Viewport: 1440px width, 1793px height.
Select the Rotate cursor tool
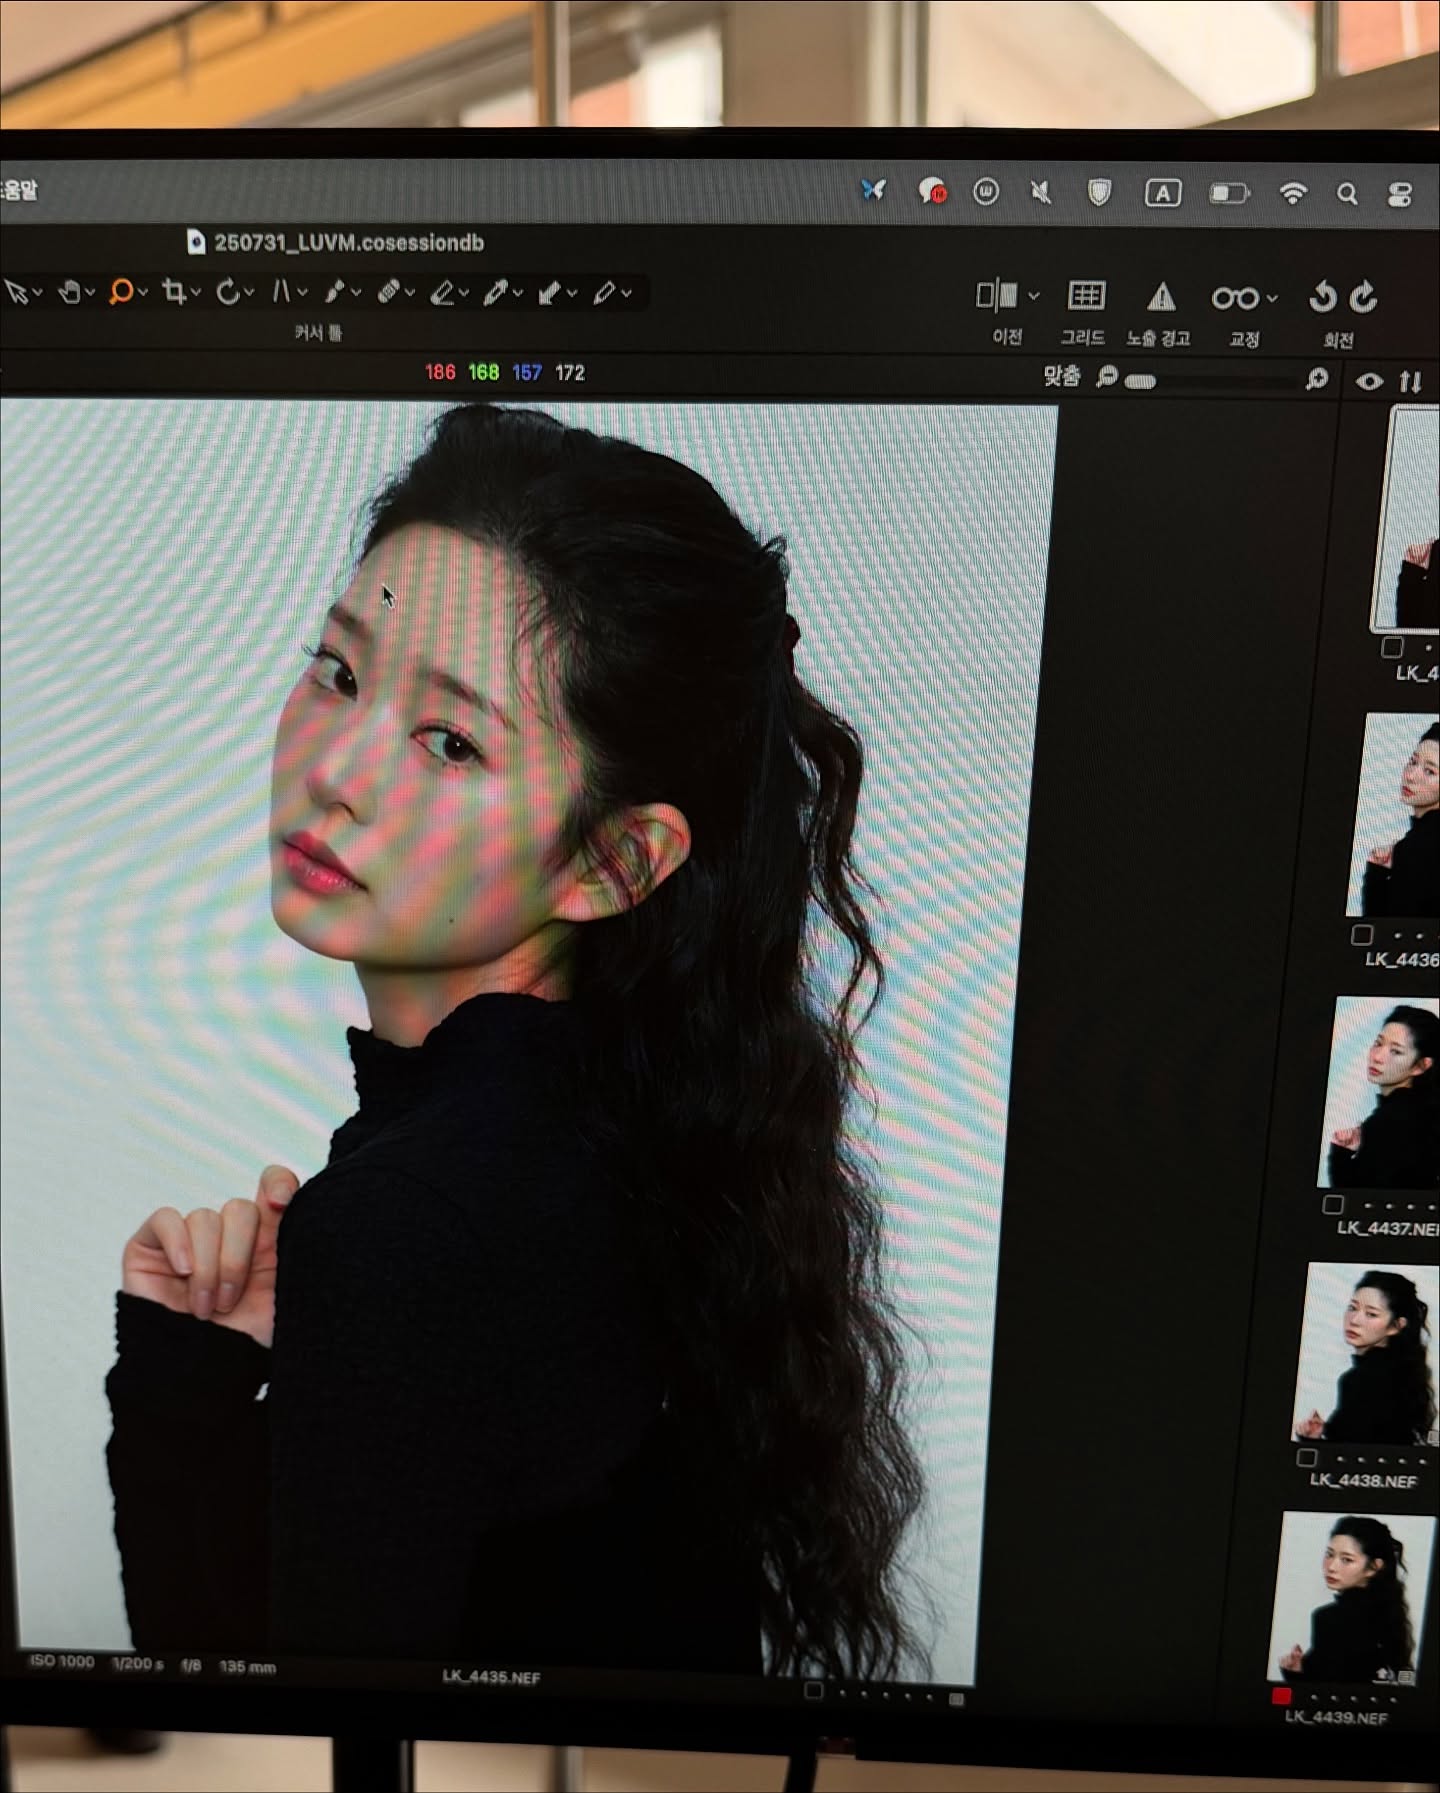click(x=229, y=292)
